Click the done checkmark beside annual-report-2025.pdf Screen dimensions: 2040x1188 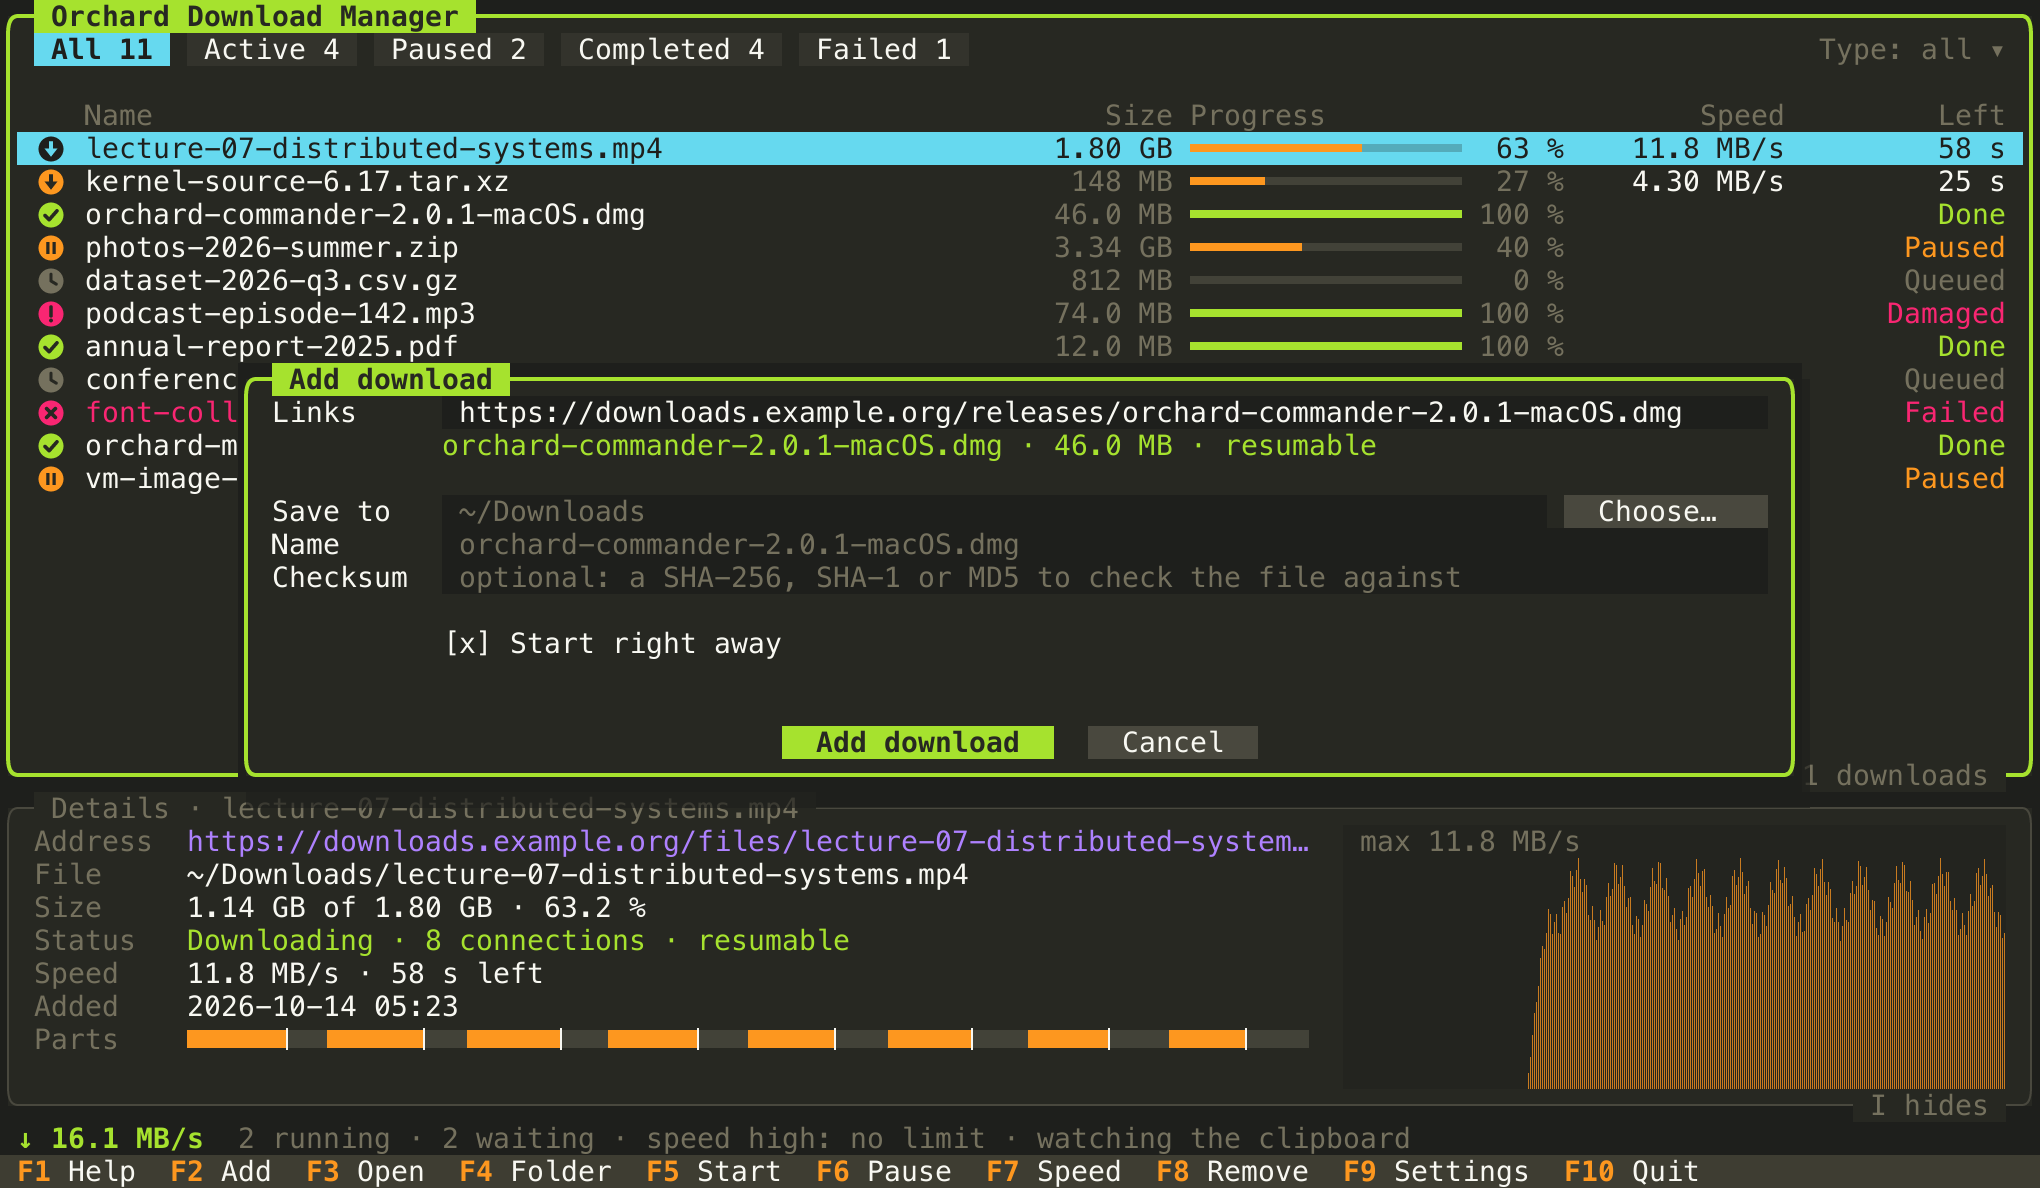coord(51,347)
